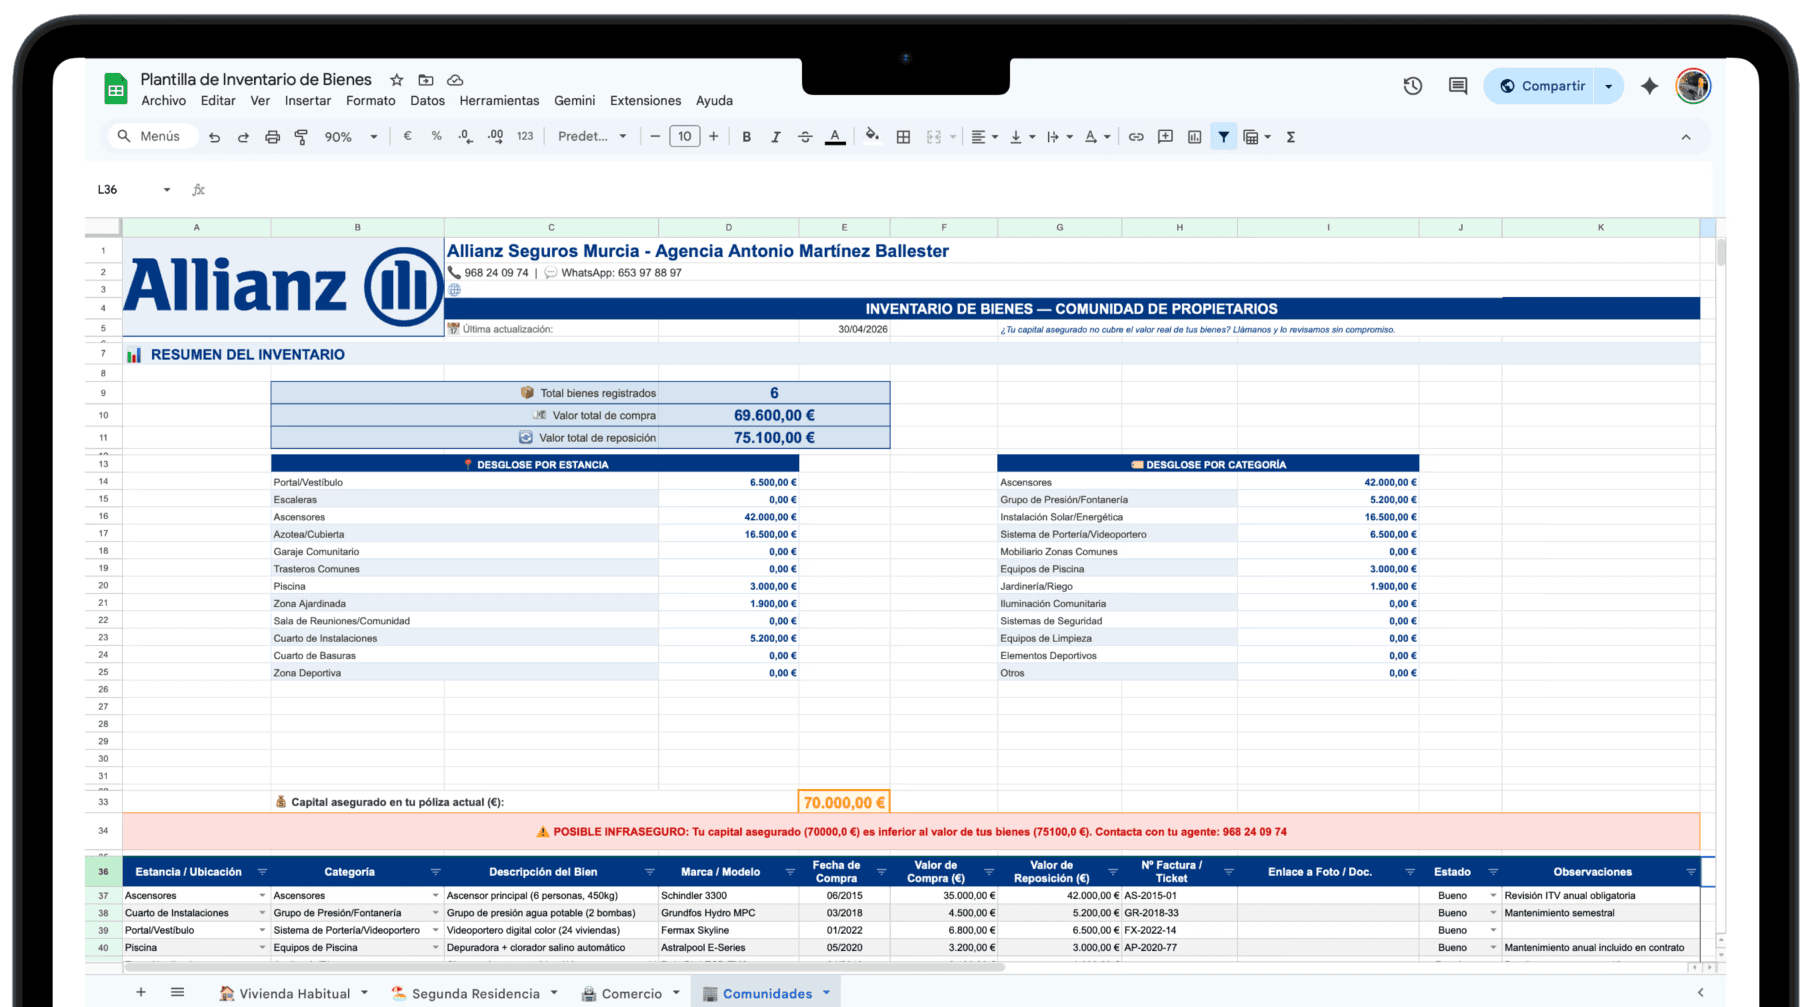
Task: Search menus in Menús box
Action: 150,136
